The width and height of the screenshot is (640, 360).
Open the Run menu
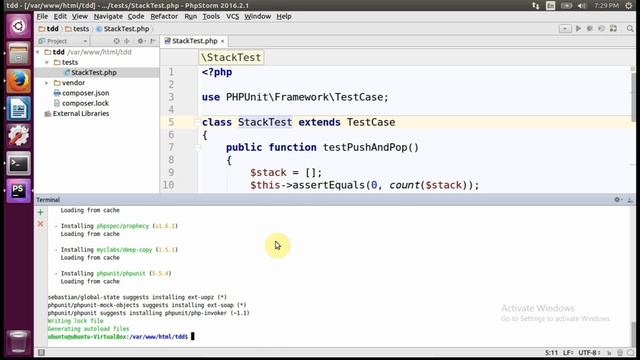coord(191,16)
